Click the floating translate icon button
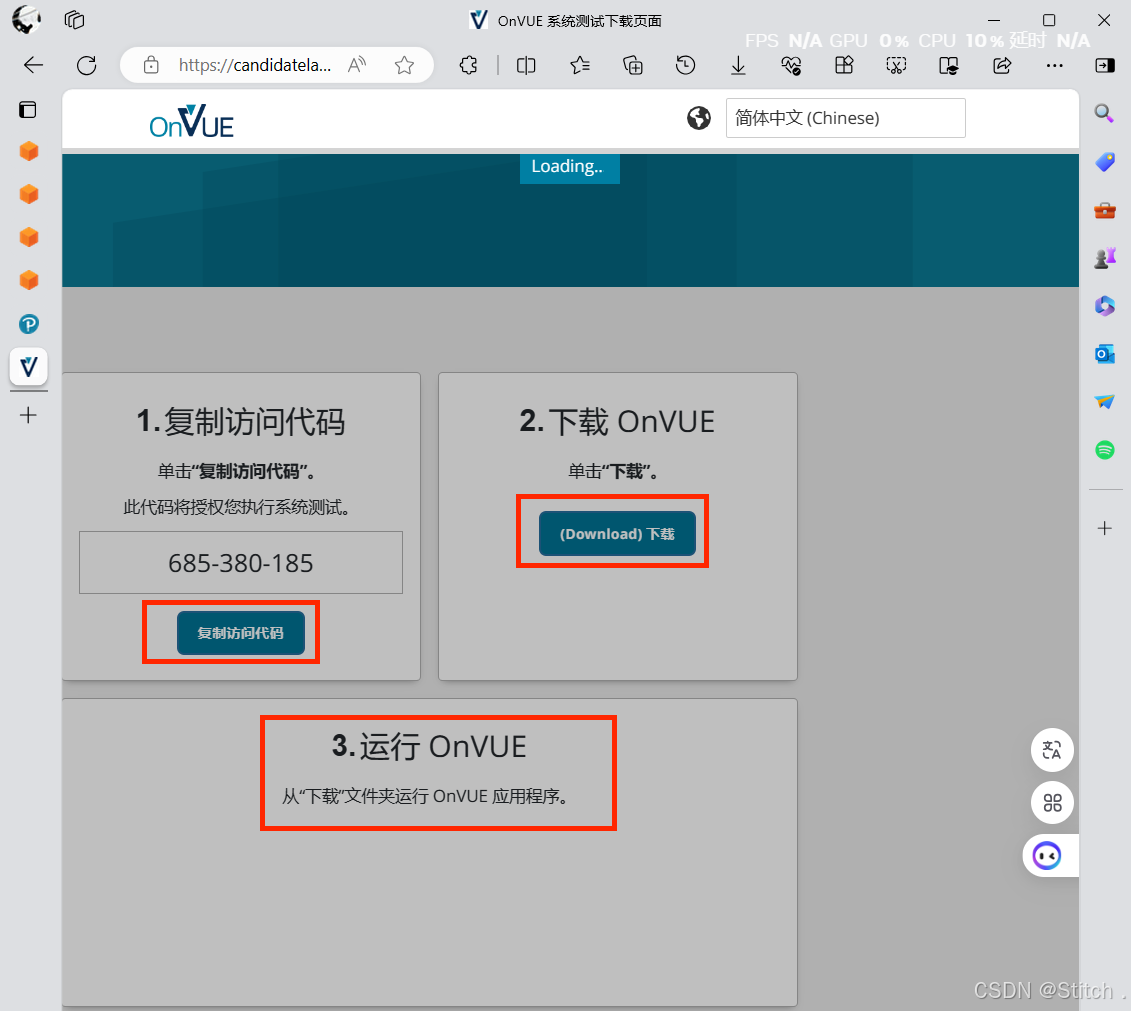 1052,750
